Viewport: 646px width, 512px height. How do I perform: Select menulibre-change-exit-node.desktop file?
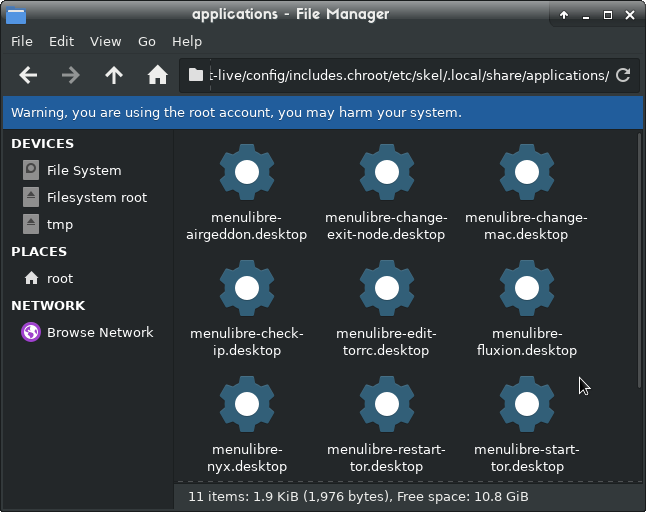(x=386, y=173)
